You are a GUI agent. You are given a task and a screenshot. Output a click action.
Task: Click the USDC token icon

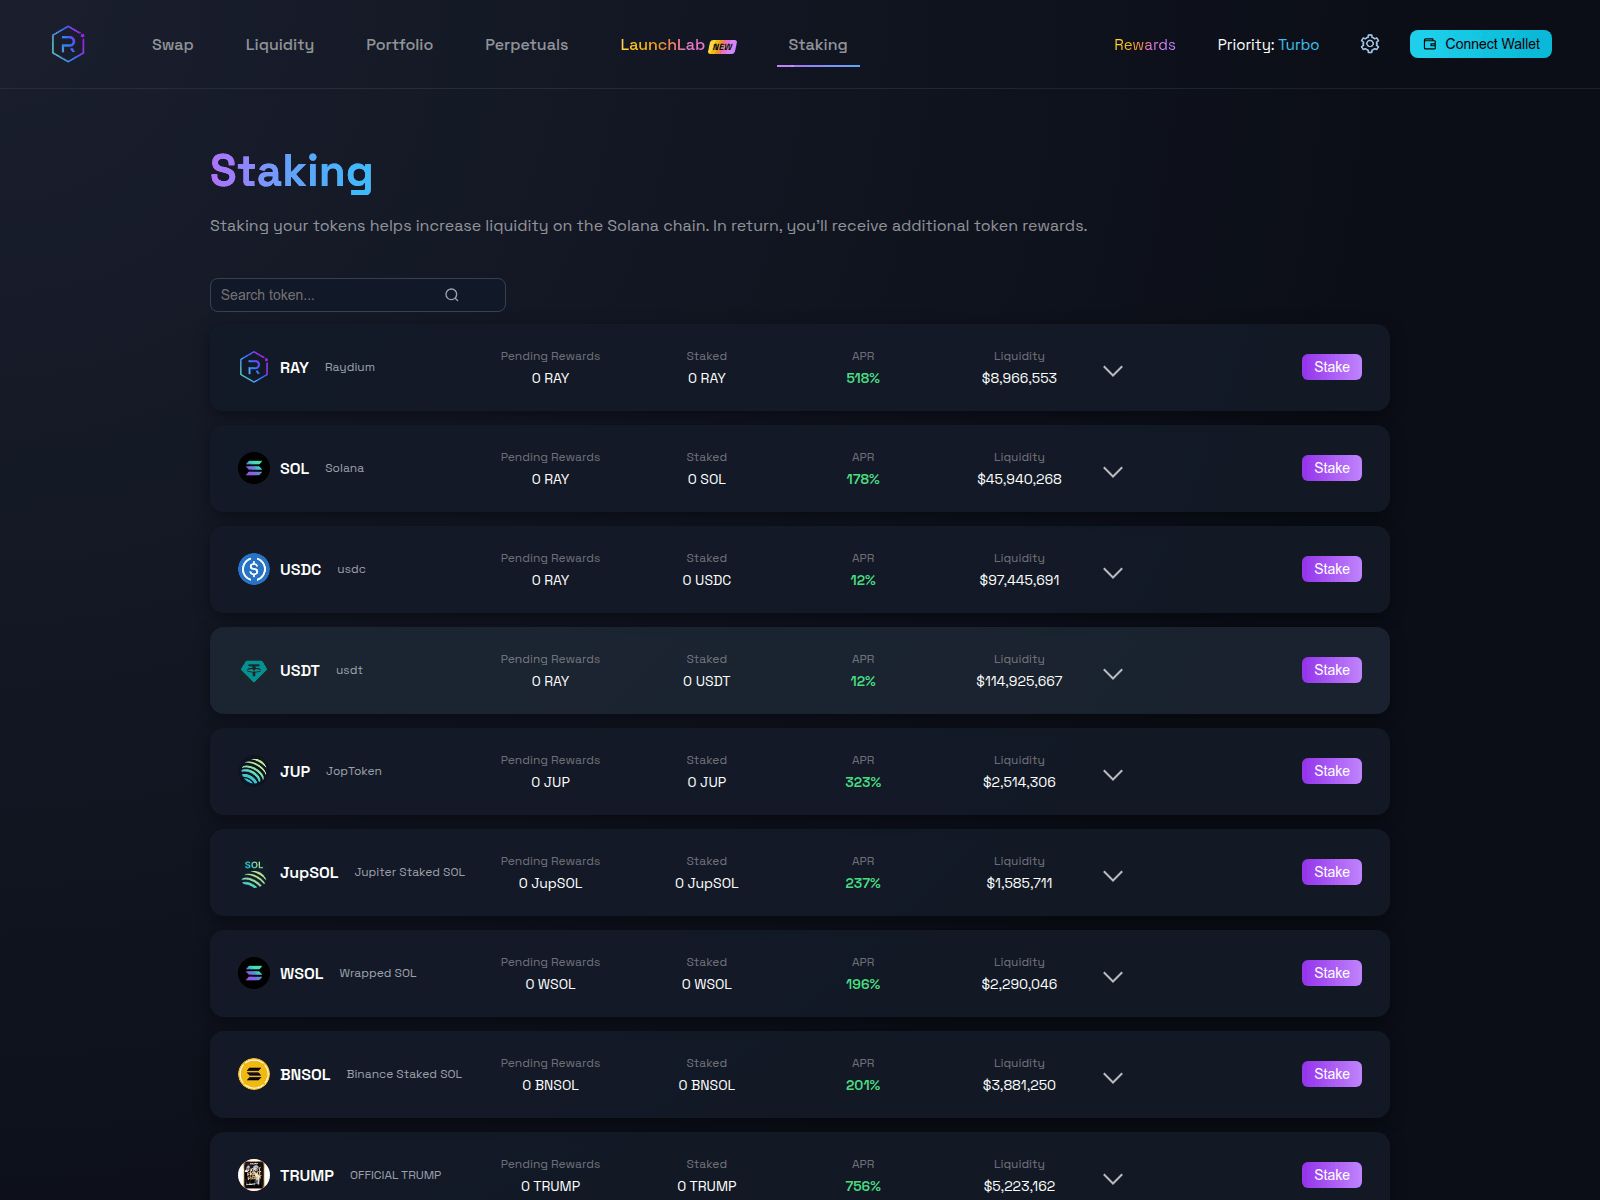(x=254, y=569)
